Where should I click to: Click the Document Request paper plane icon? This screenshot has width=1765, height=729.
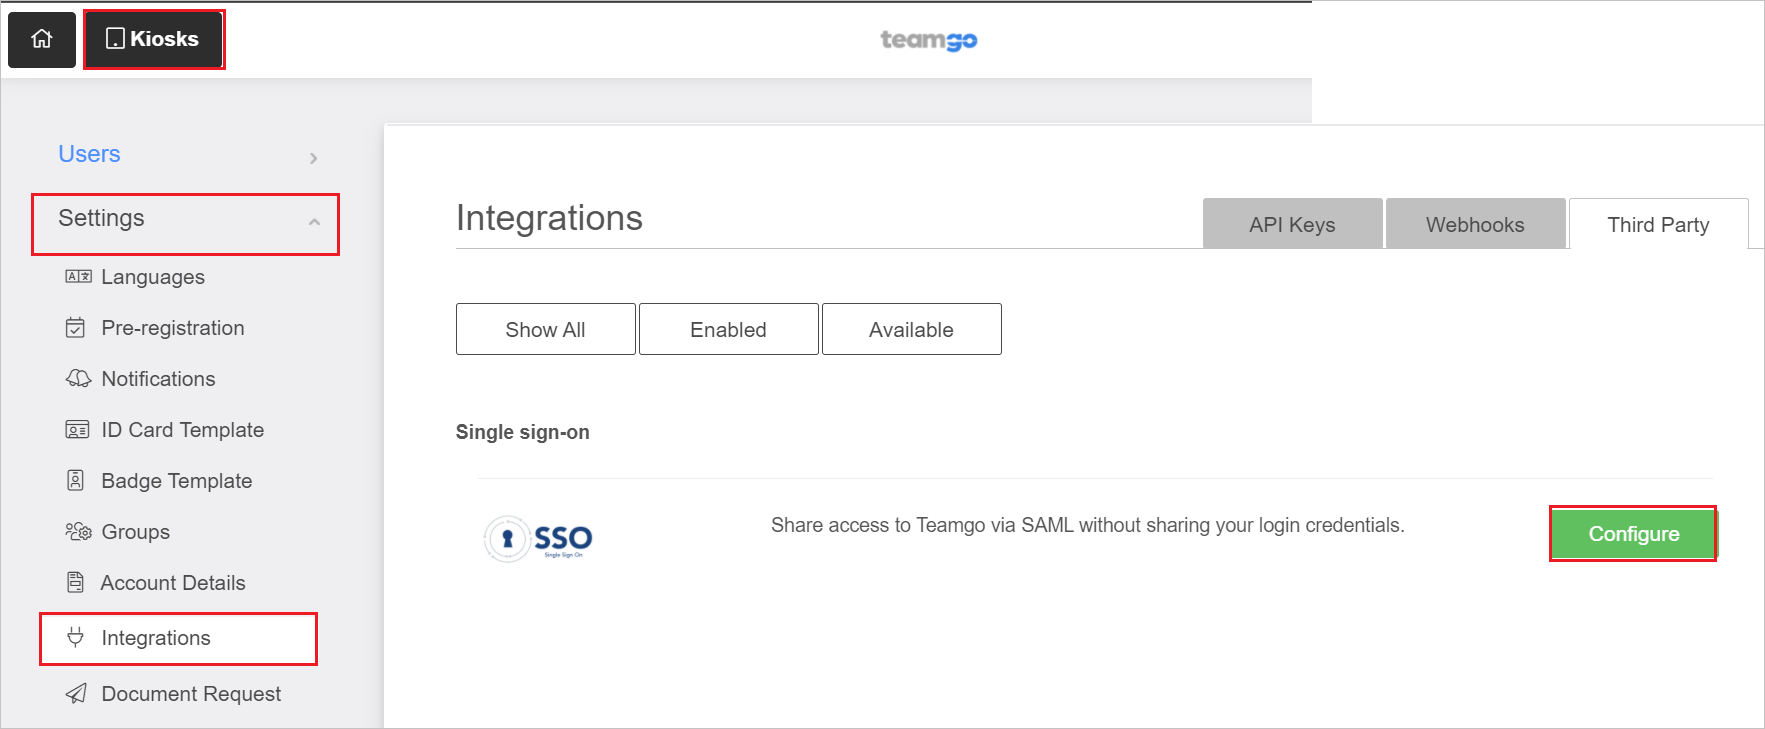76,693
